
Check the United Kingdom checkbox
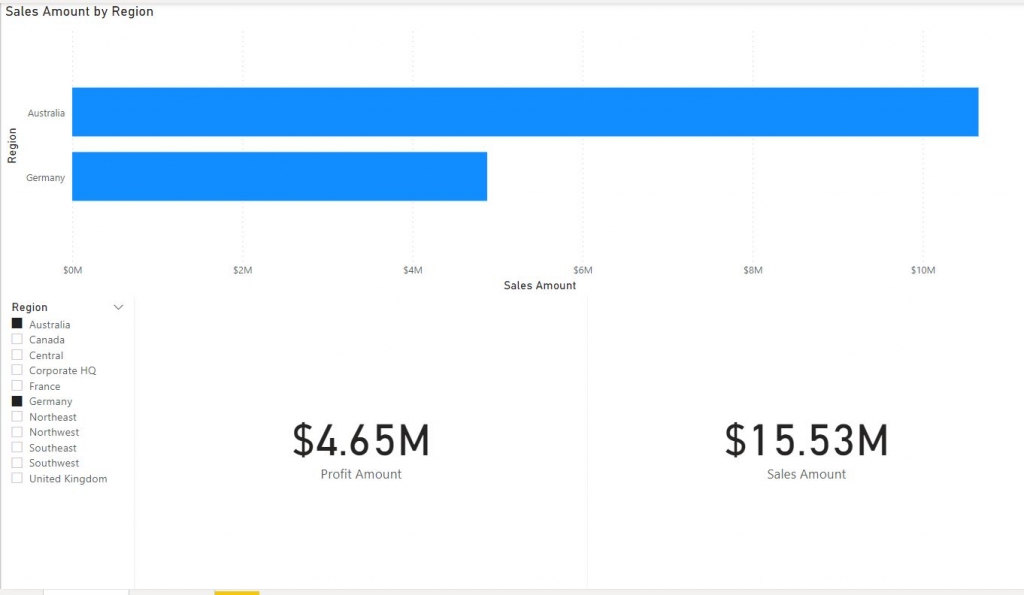pyautogui.click(x=15, y=478)
